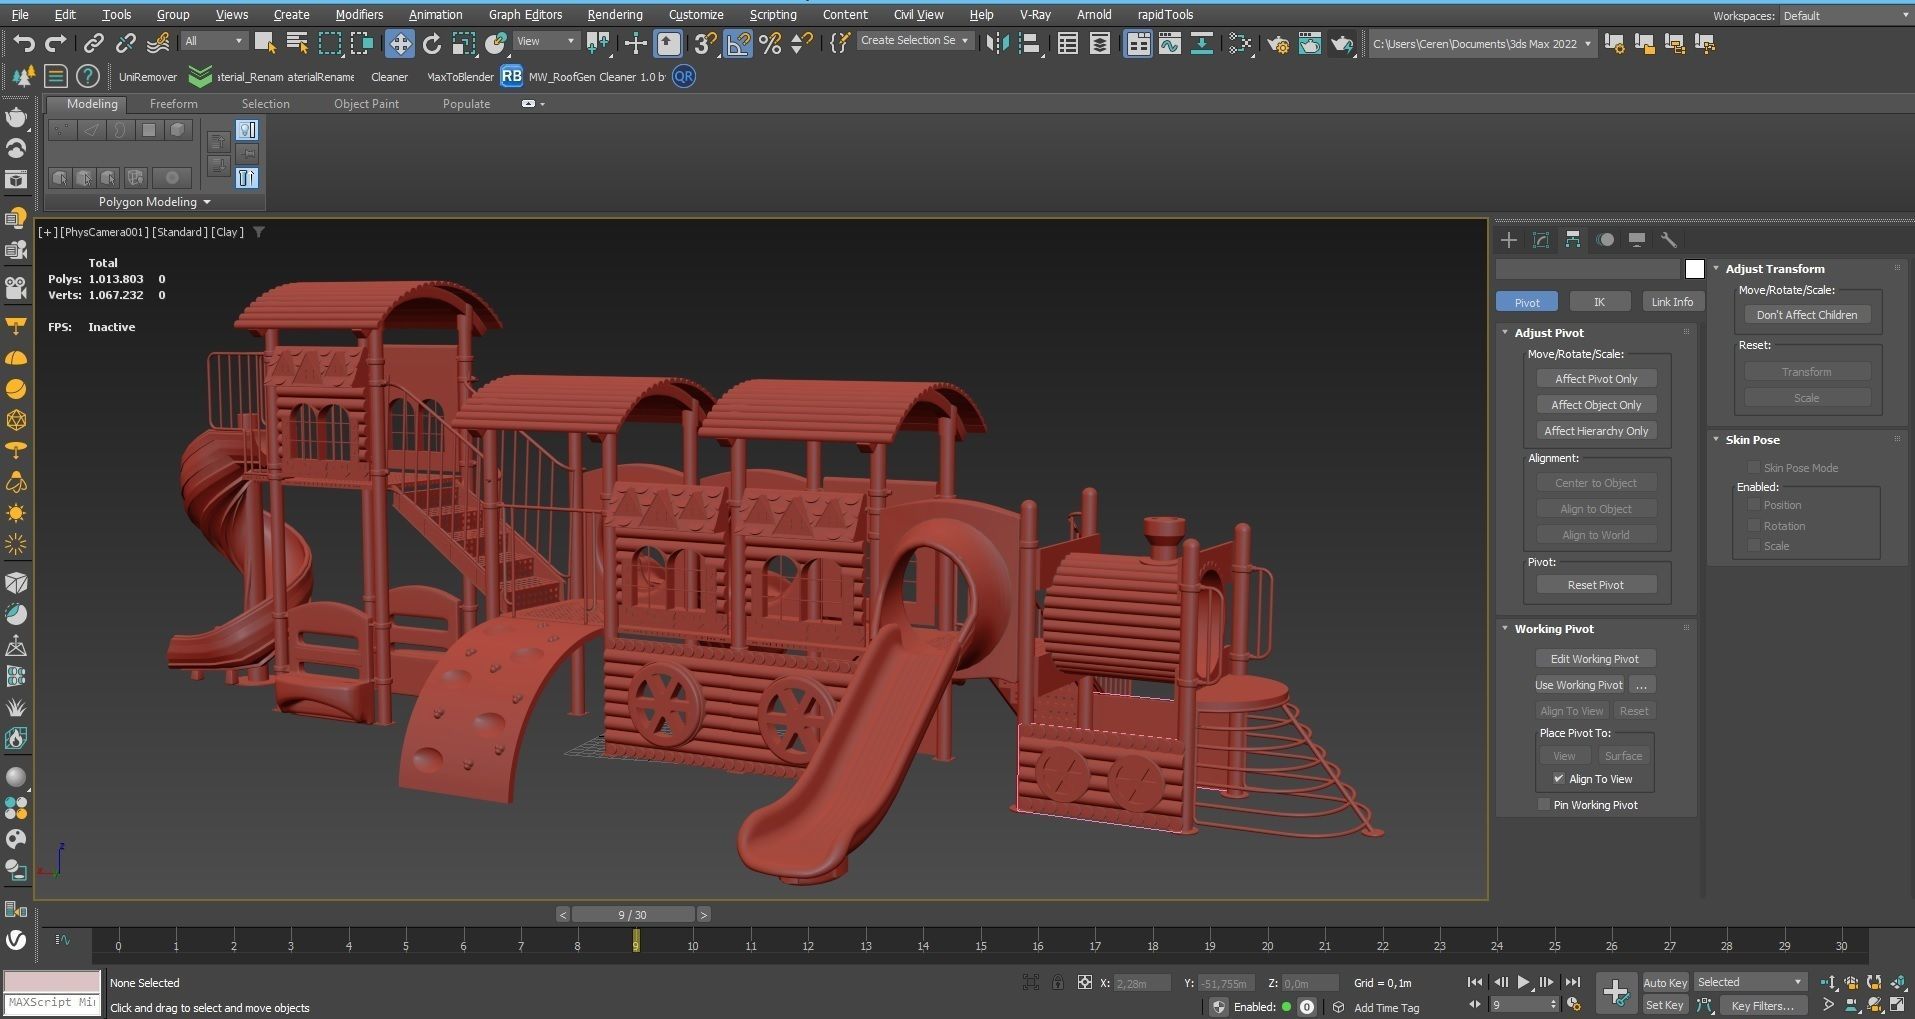Activate the Select and Move tool
Viewport: 1915px width, 1019px height.
(x=400, y=43)
